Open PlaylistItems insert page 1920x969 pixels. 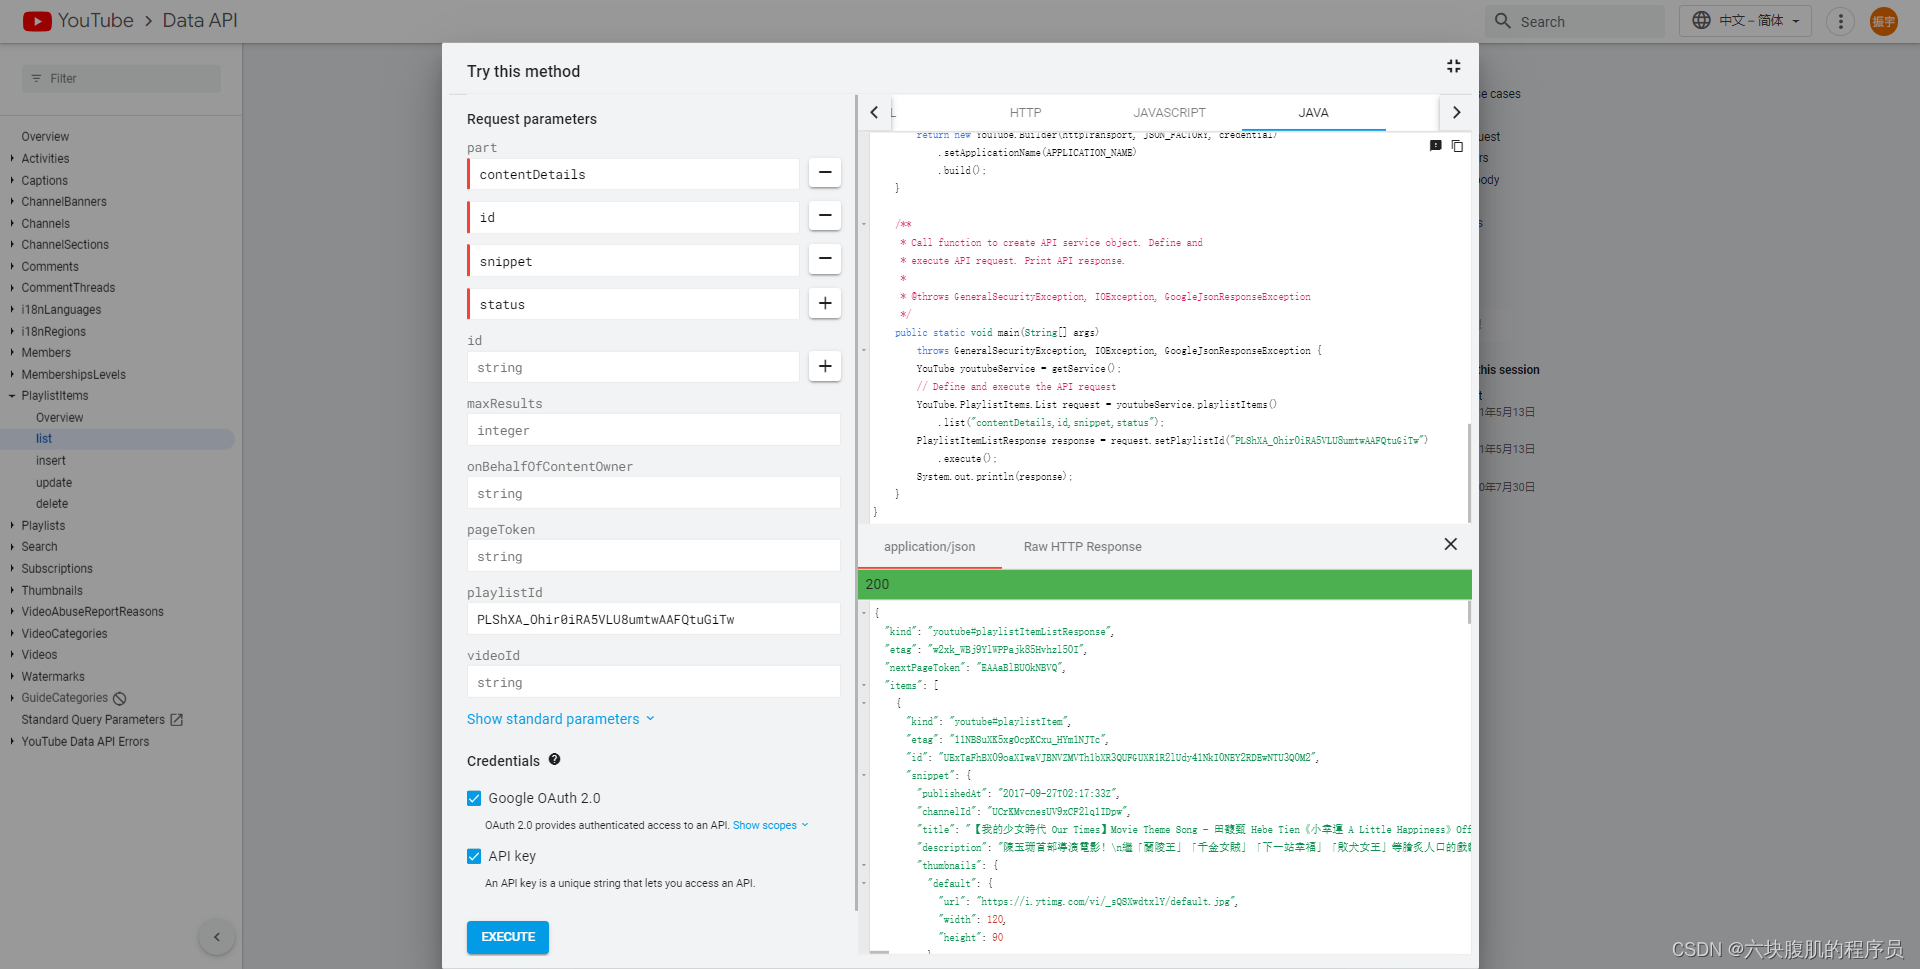(51, 460)
